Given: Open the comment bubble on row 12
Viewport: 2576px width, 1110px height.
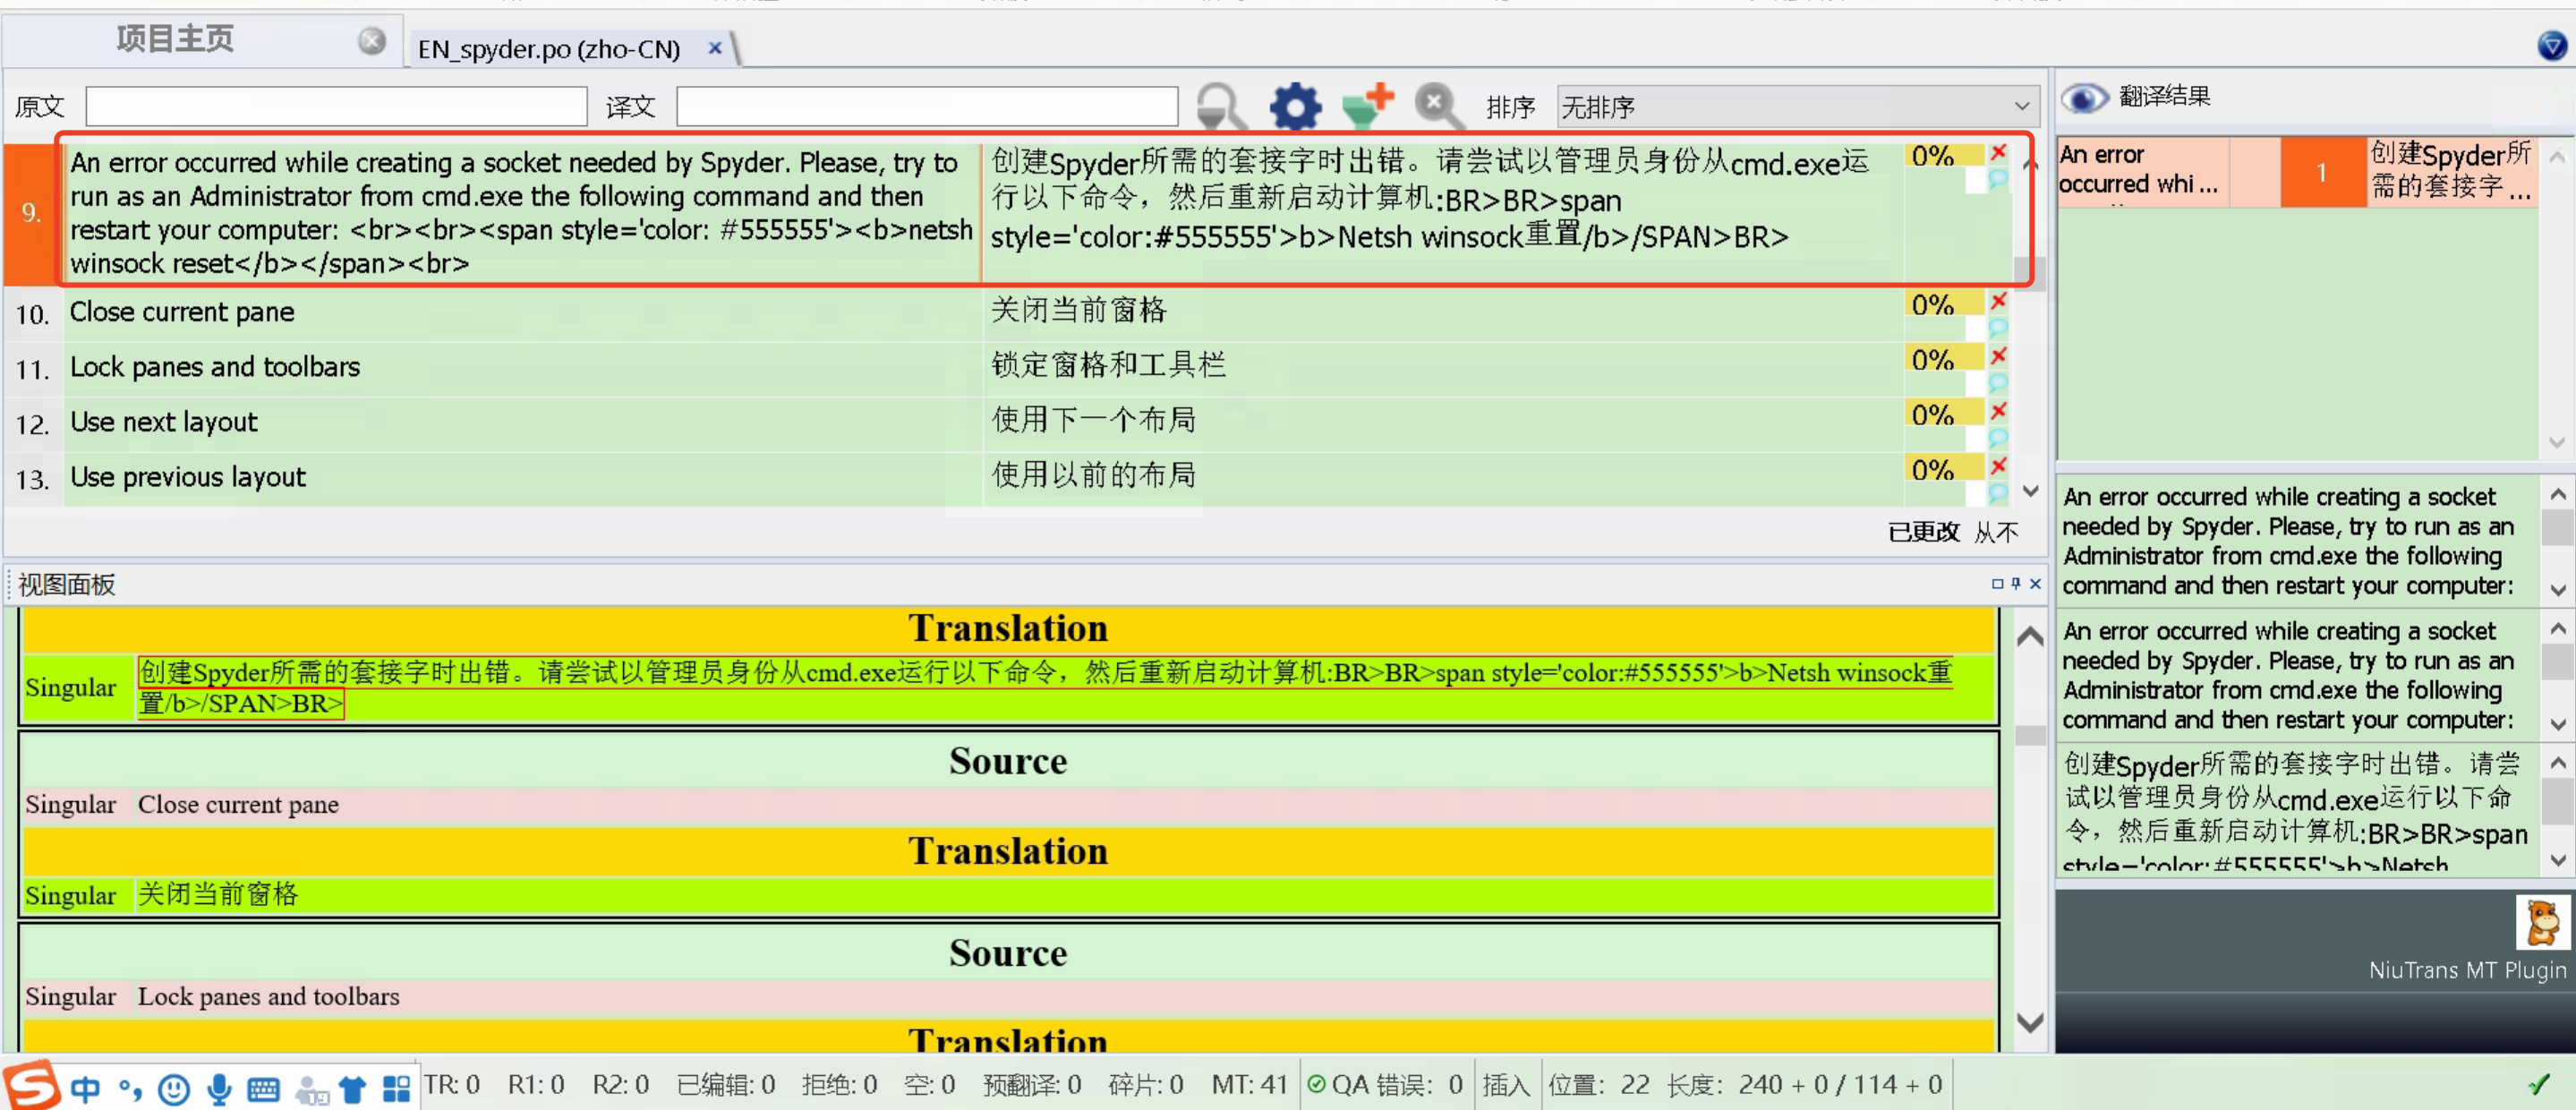Looking at the screenshot, I should [1998, 437].
